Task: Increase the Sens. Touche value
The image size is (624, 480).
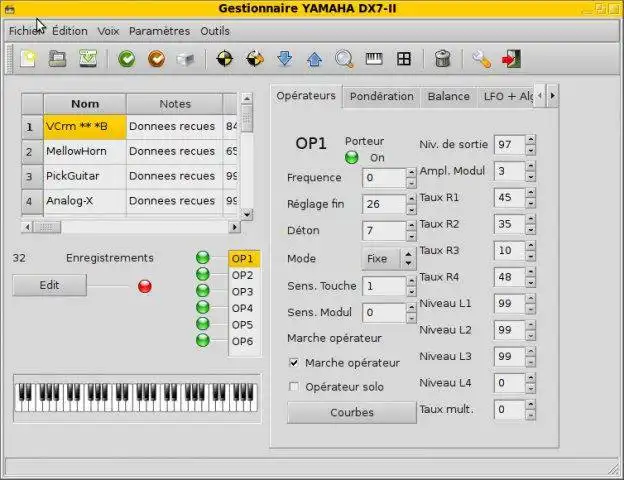Action: pos(411,281)
